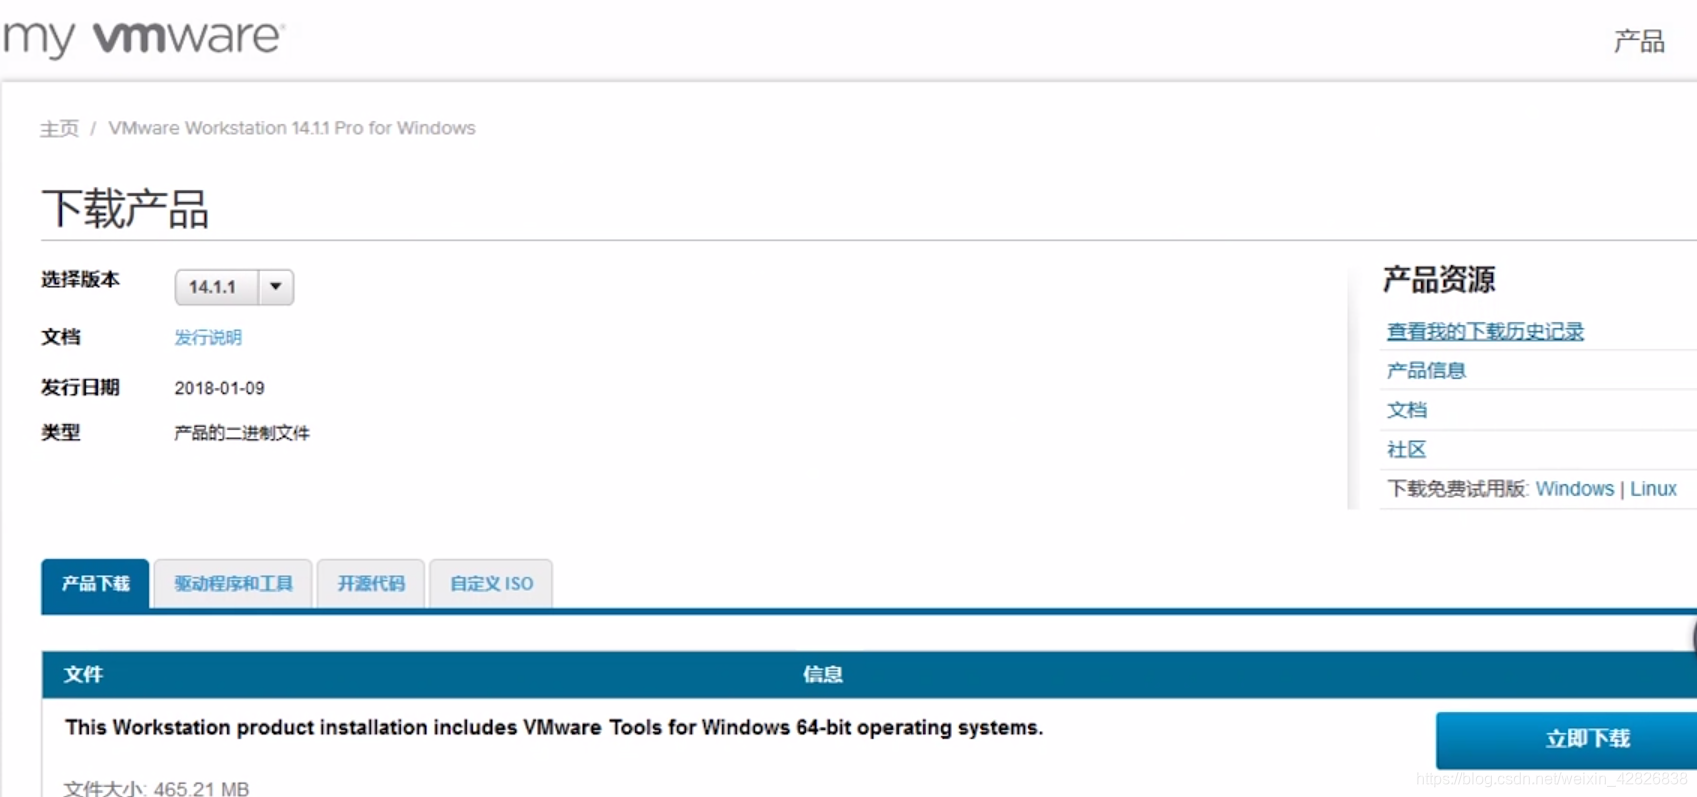Click VMware Workstation 14.1.1 Pro breadcrumb
The image size is (1697, 797).
[292, 128]
